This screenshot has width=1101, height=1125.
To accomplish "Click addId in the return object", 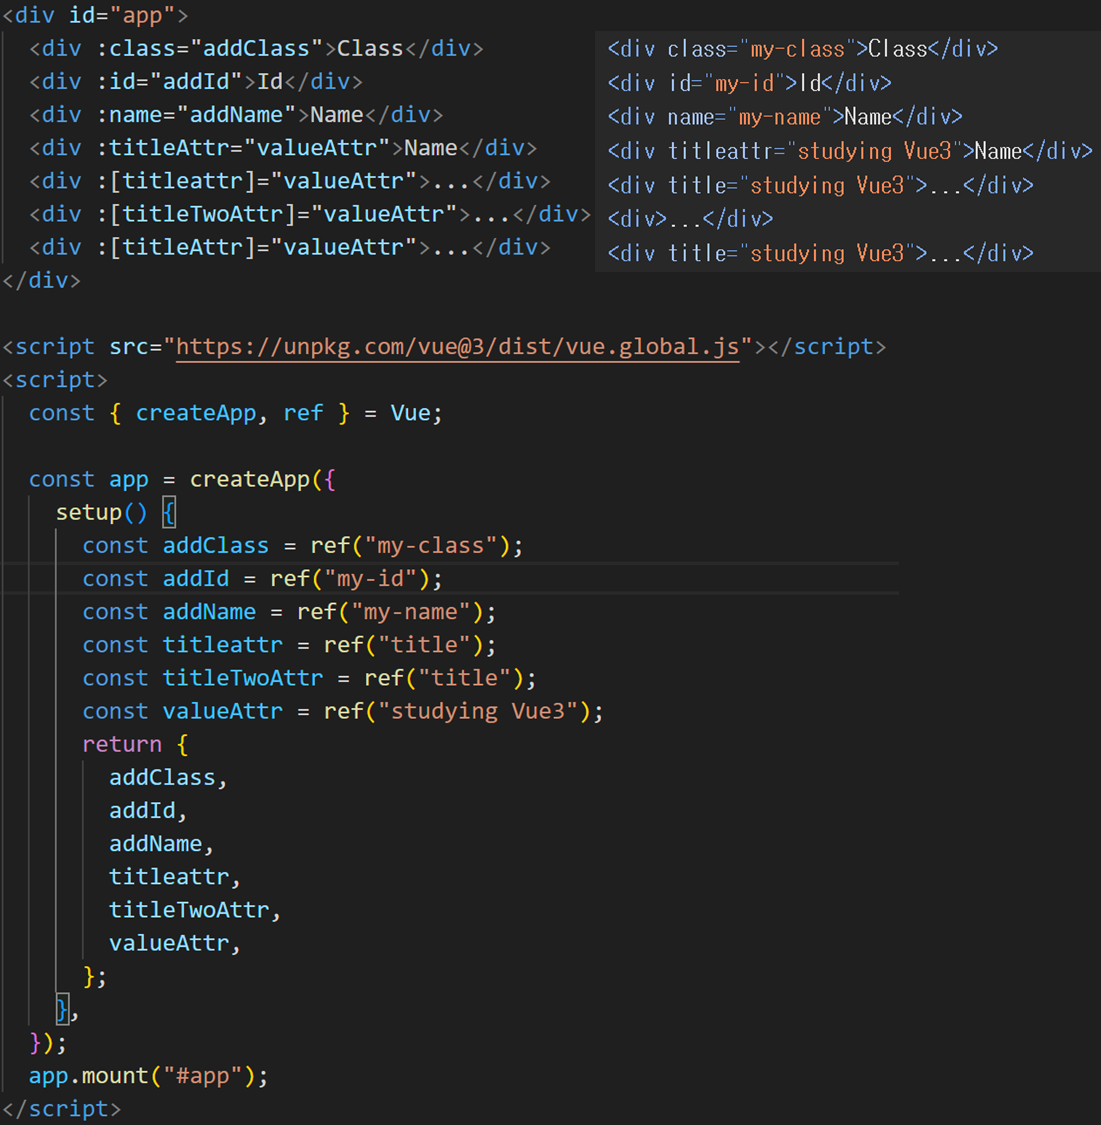I will tap(142, 811).
